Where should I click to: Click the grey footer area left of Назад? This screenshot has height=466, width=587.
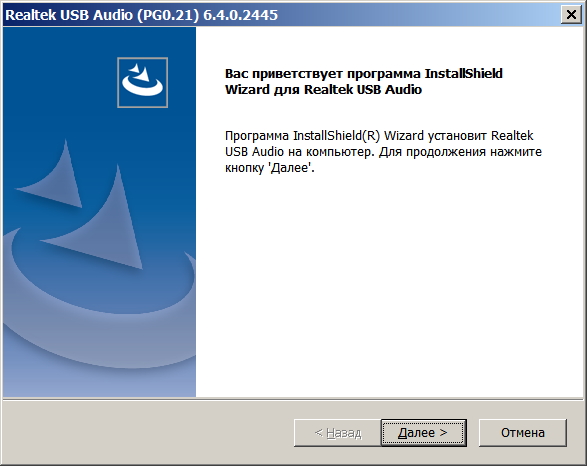pos(148,433)
